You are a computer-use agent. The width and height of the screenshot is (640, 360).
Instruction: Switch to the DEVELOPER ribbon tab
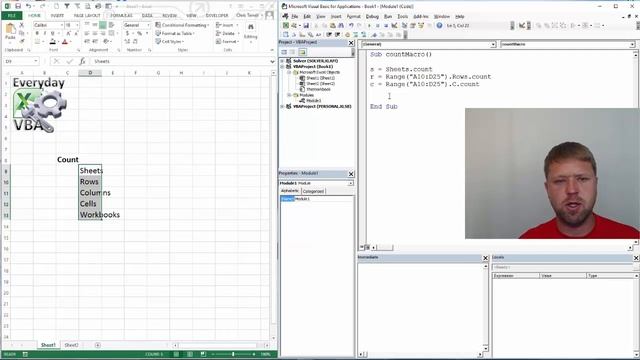pos(217,16)
